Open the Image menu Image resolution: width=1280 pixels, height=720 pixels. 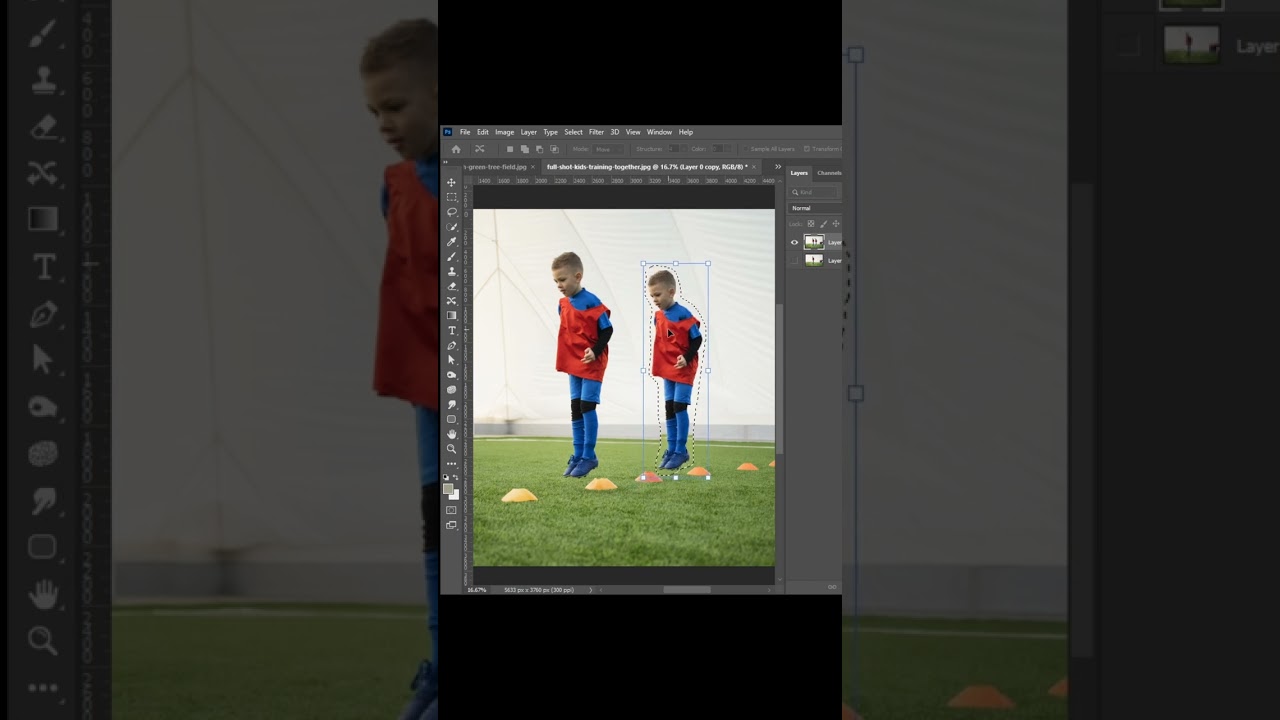point(504,132)
